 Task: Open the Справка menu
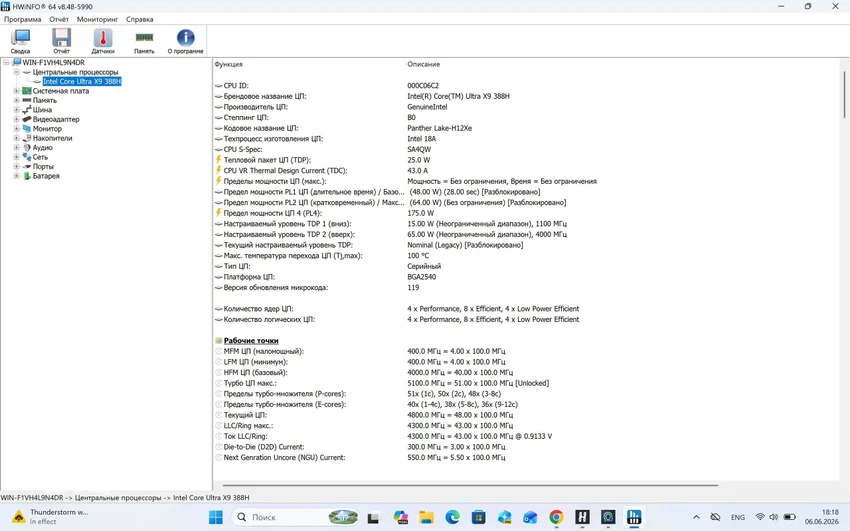[140, 19]
